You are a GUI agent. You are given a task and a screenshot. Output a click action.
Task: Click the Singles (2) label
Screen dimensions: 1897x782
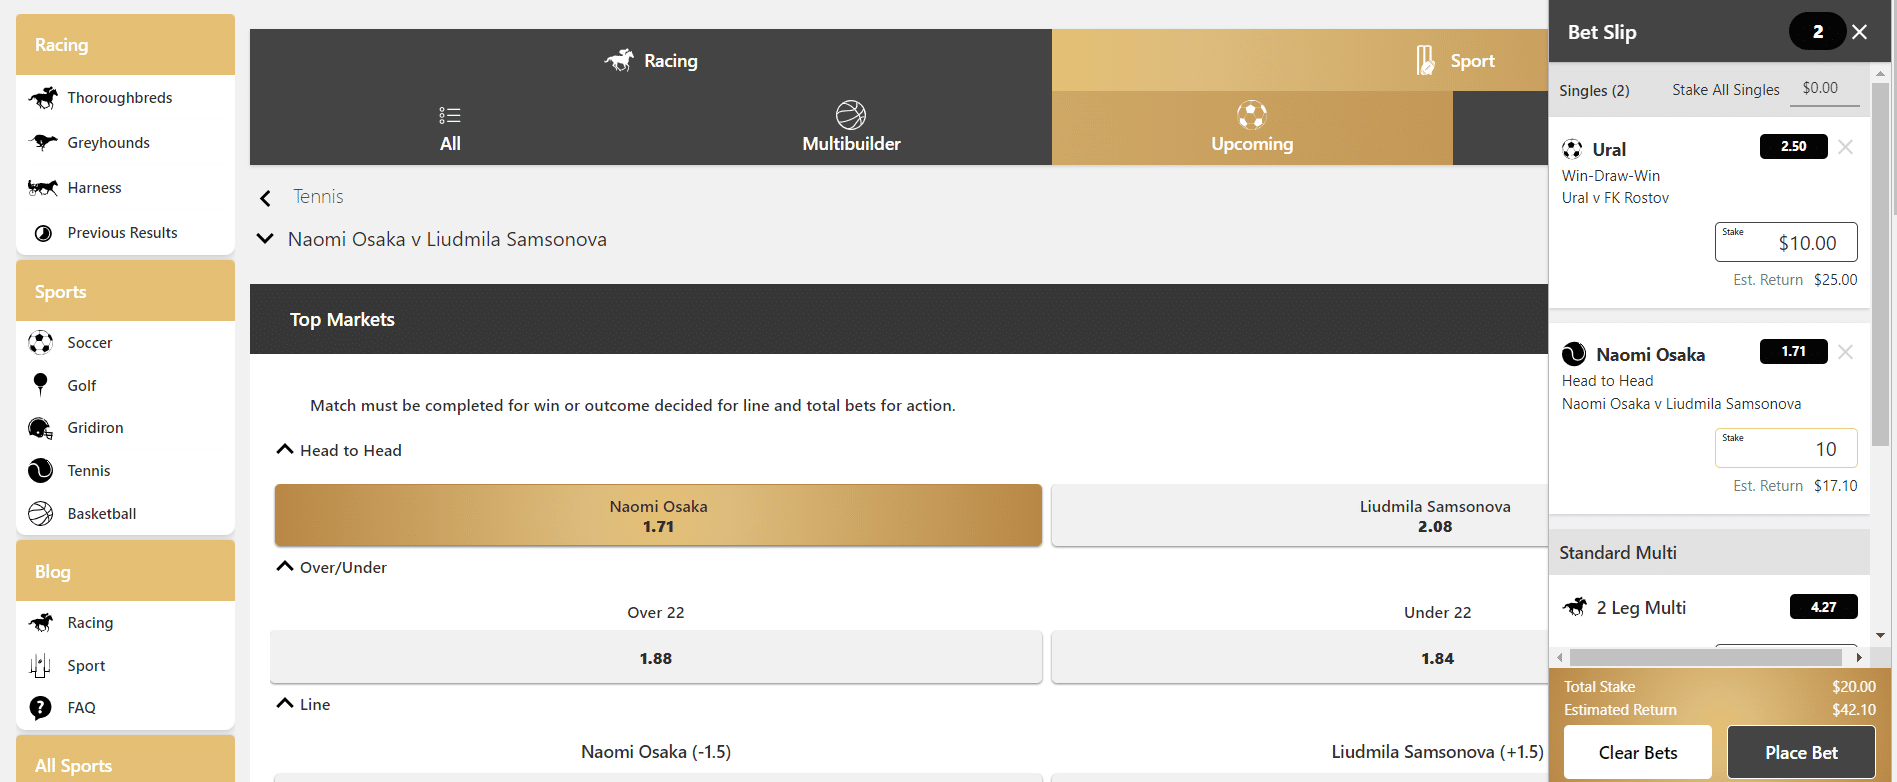[1594, 91]
